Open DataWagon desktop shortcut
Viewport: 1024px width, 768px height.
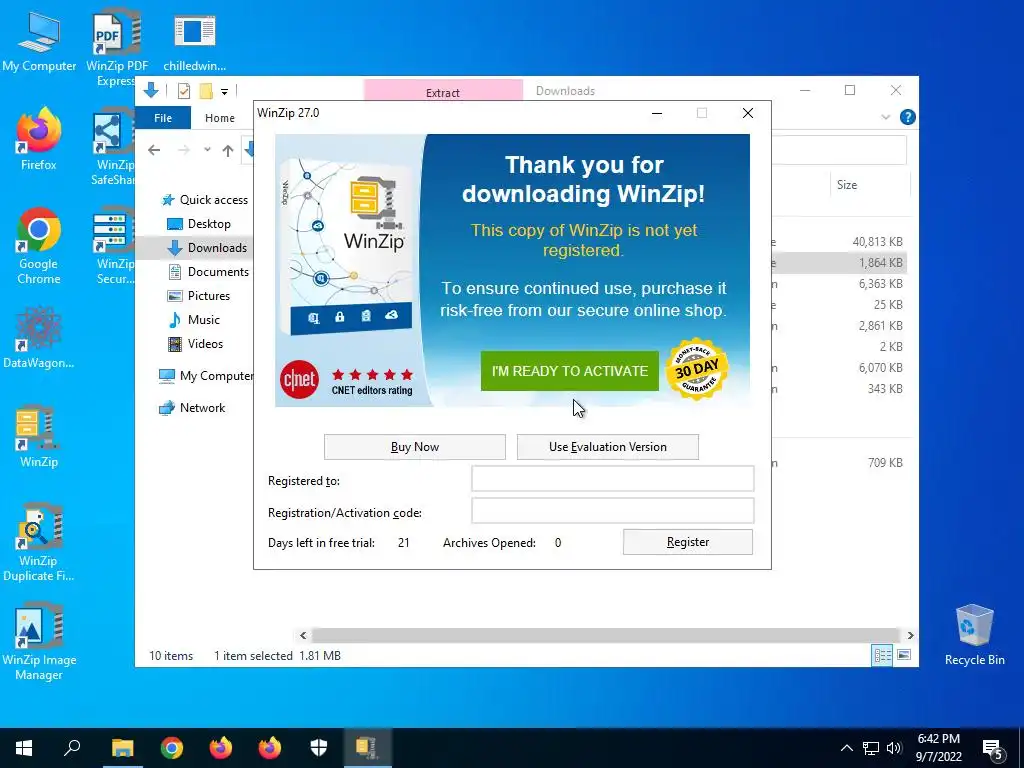click(39, 338)
